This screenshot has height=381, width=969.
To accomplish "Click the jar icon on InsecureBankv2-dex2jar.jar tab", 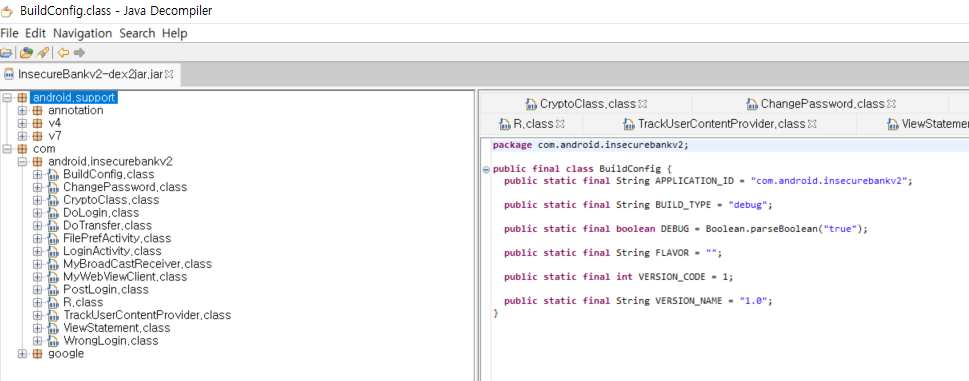I will tap(9, 74).
